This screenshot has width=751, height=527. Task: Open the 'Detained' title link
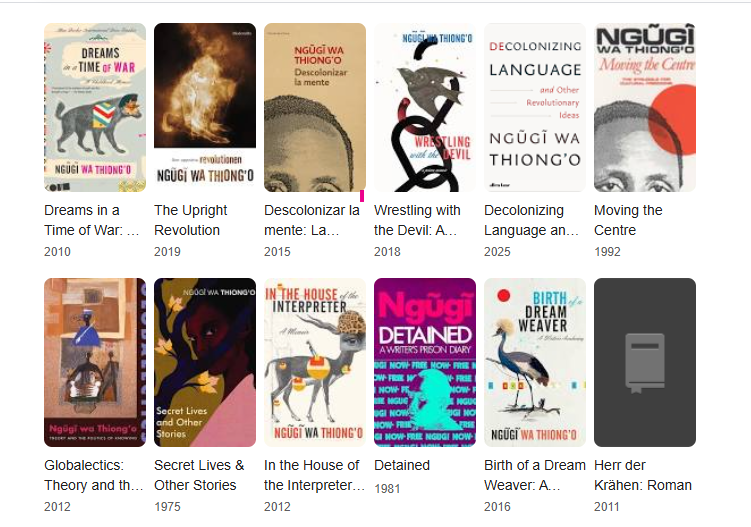(x=402, y=465)
